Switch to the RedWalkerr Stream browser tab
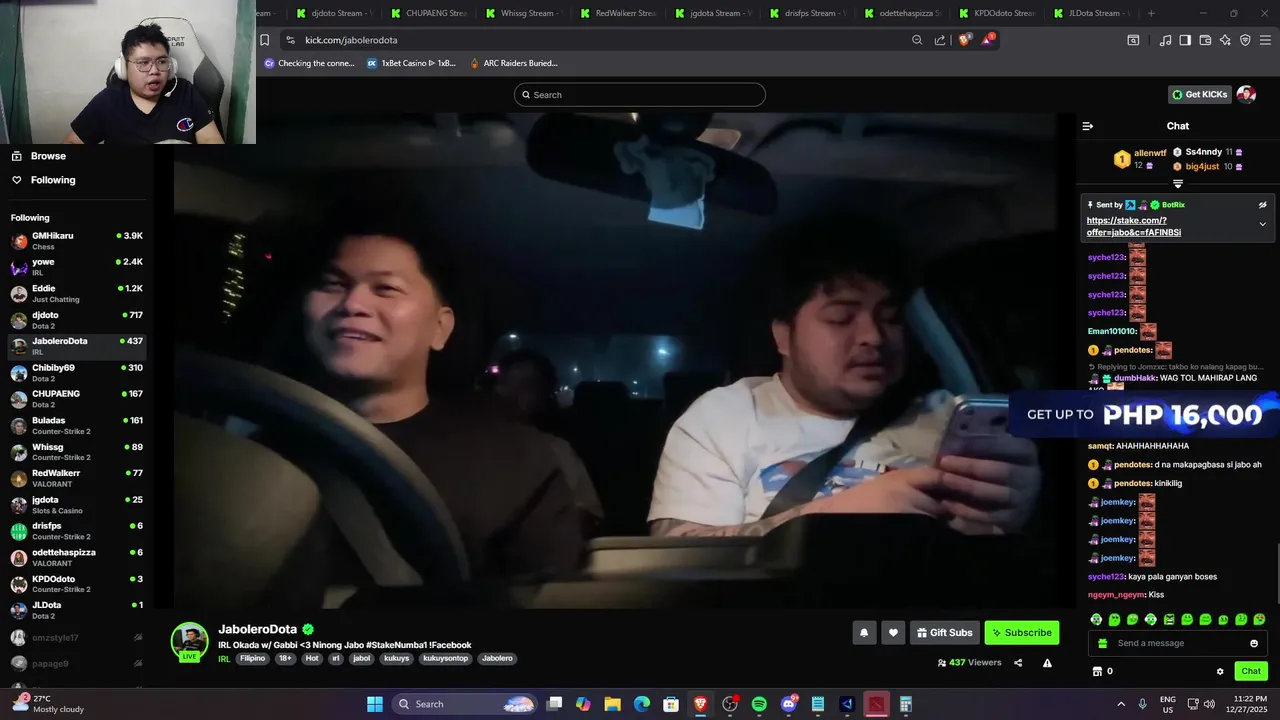The height and width of the screenshot is (720, 1280). (x=619, y=13)
